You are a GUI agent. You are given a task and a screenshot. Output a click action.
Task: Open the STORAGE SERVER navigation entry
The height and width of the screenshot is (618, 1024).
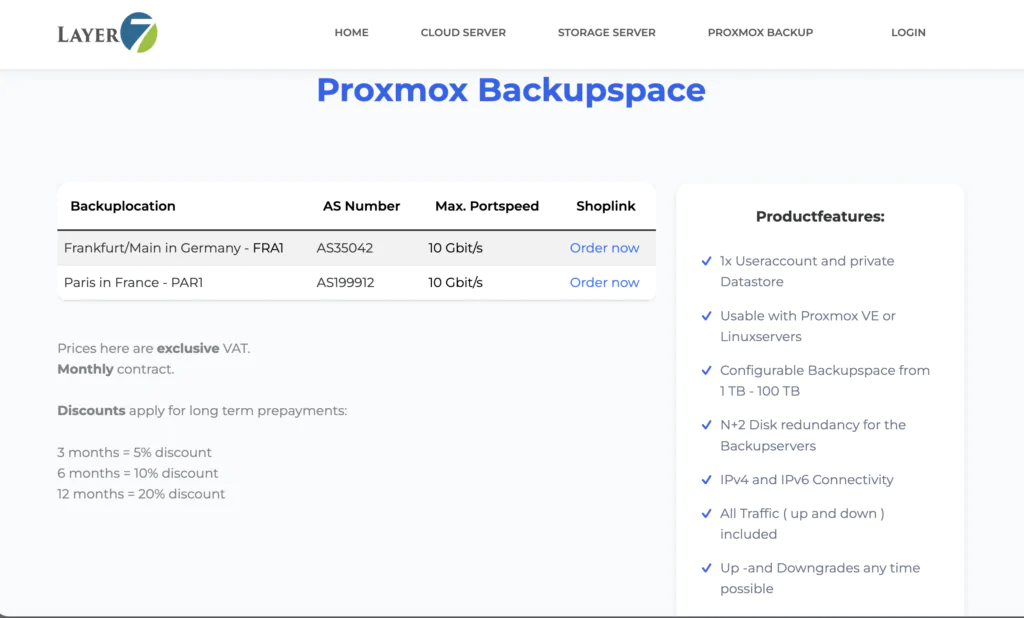pos(606,32)
